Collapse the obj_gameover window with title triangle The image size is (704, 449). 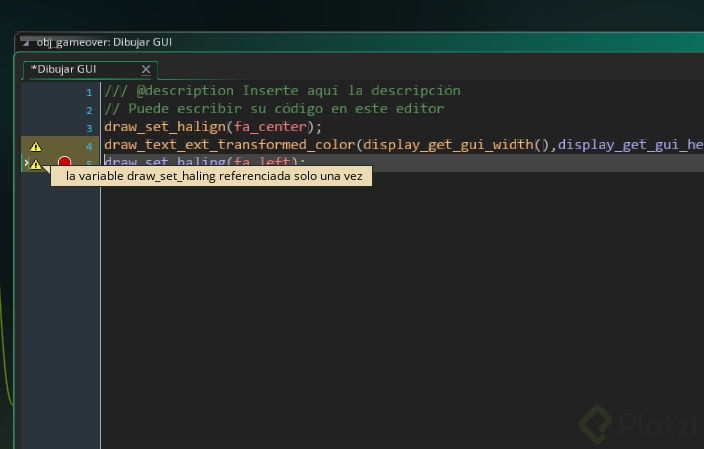pos(26,43)
